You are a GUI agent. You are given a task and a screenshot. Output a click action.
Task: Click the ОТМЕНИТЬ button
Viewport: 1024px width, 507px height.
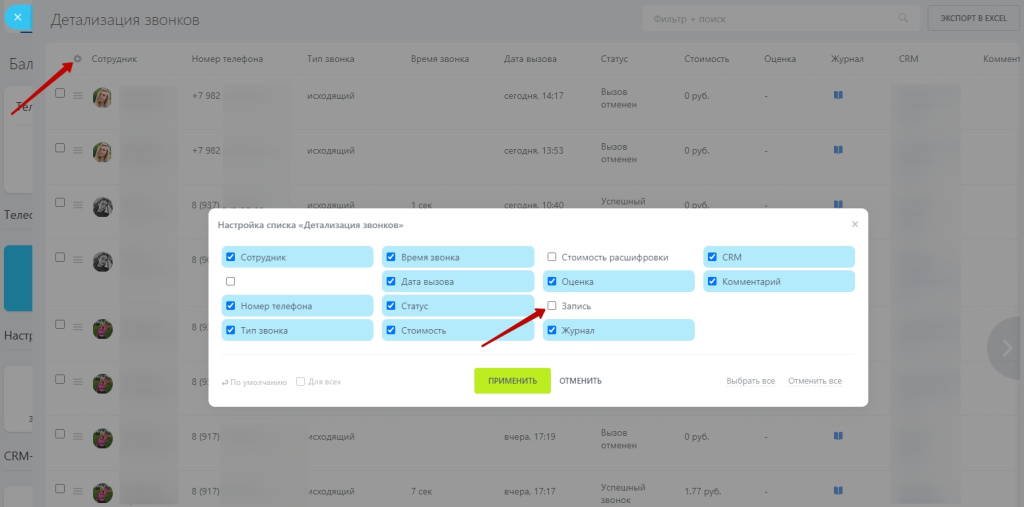(x=580, y=381)
